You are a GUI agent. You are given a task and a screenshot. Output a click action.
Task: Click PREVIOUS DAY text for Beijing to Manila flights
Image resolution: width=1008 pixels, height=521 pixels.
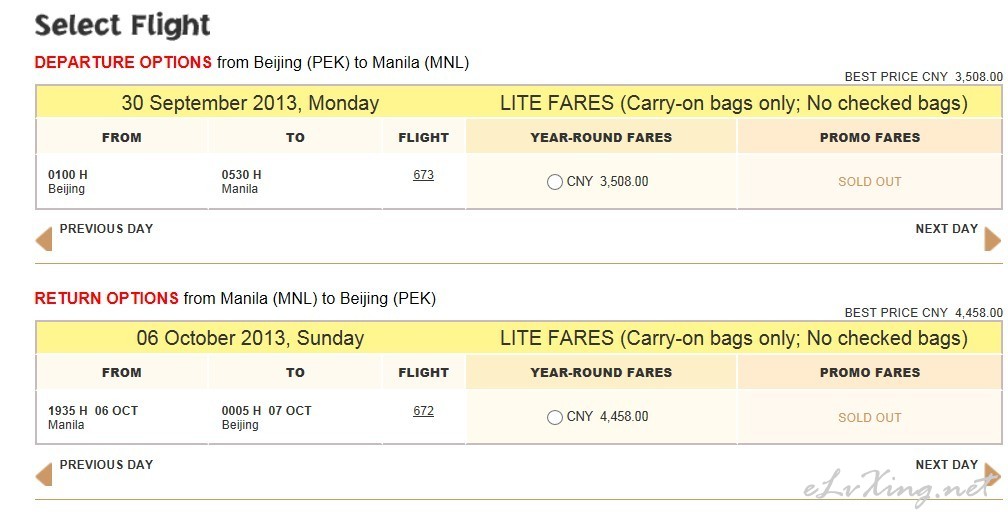(106, 228)
